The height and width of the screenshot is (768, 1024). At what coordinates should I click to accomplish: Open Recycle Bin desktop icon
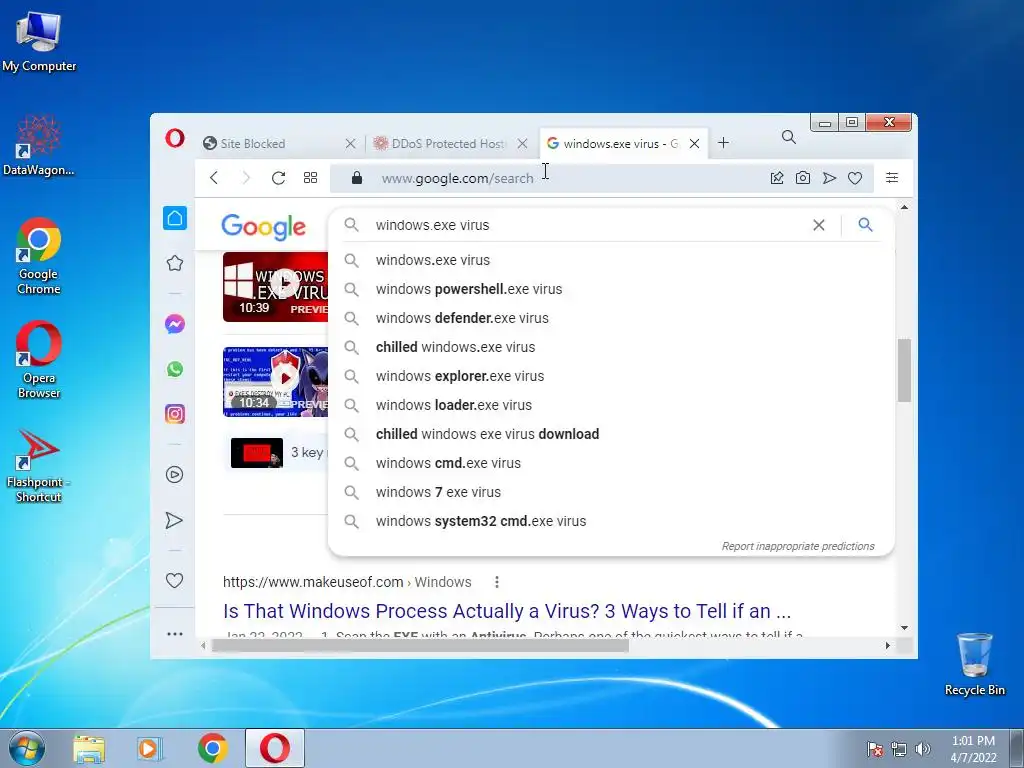pos(974,664)
